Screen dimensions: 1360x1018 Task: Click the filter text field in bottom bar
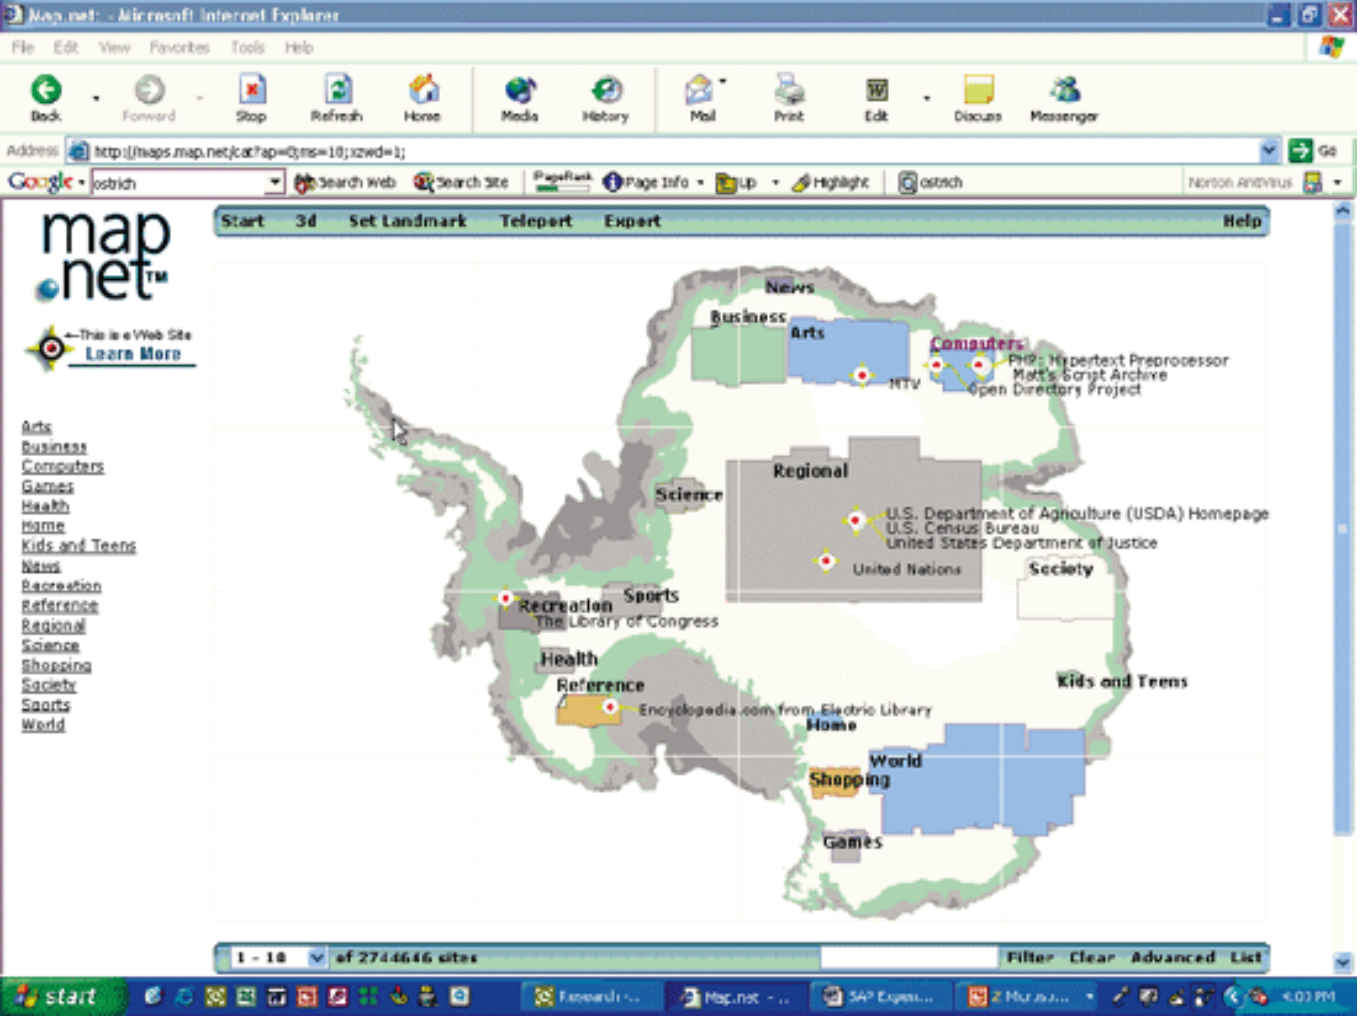[909, 957]
